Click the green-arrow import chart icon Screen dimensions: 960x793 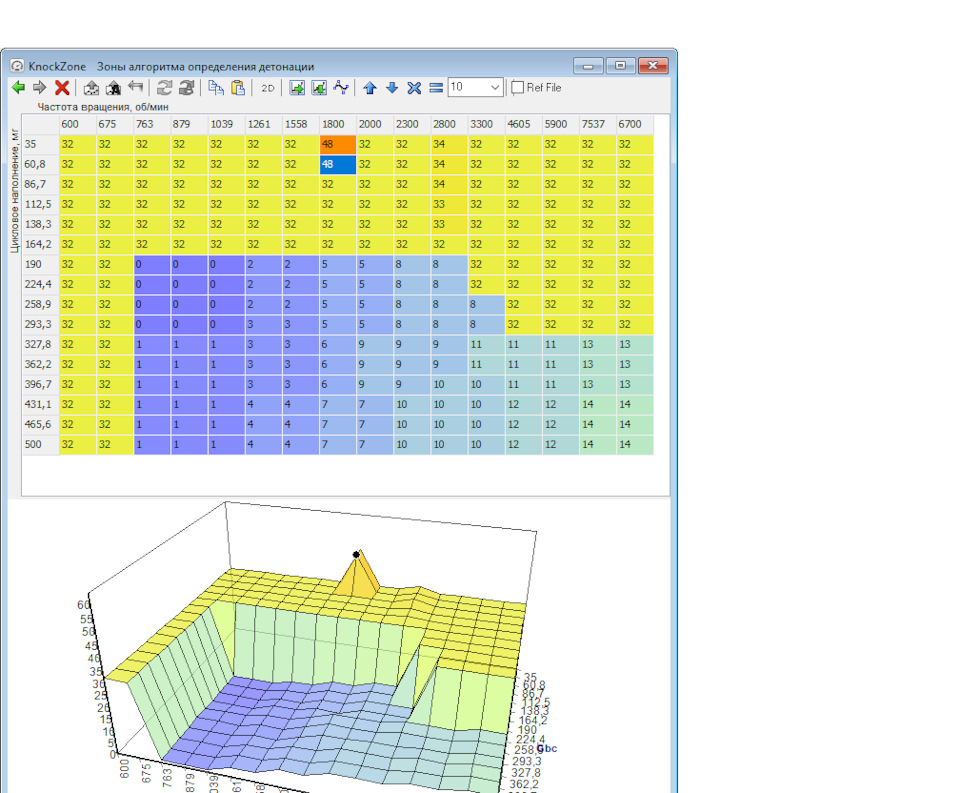click(x=297, y=88)
